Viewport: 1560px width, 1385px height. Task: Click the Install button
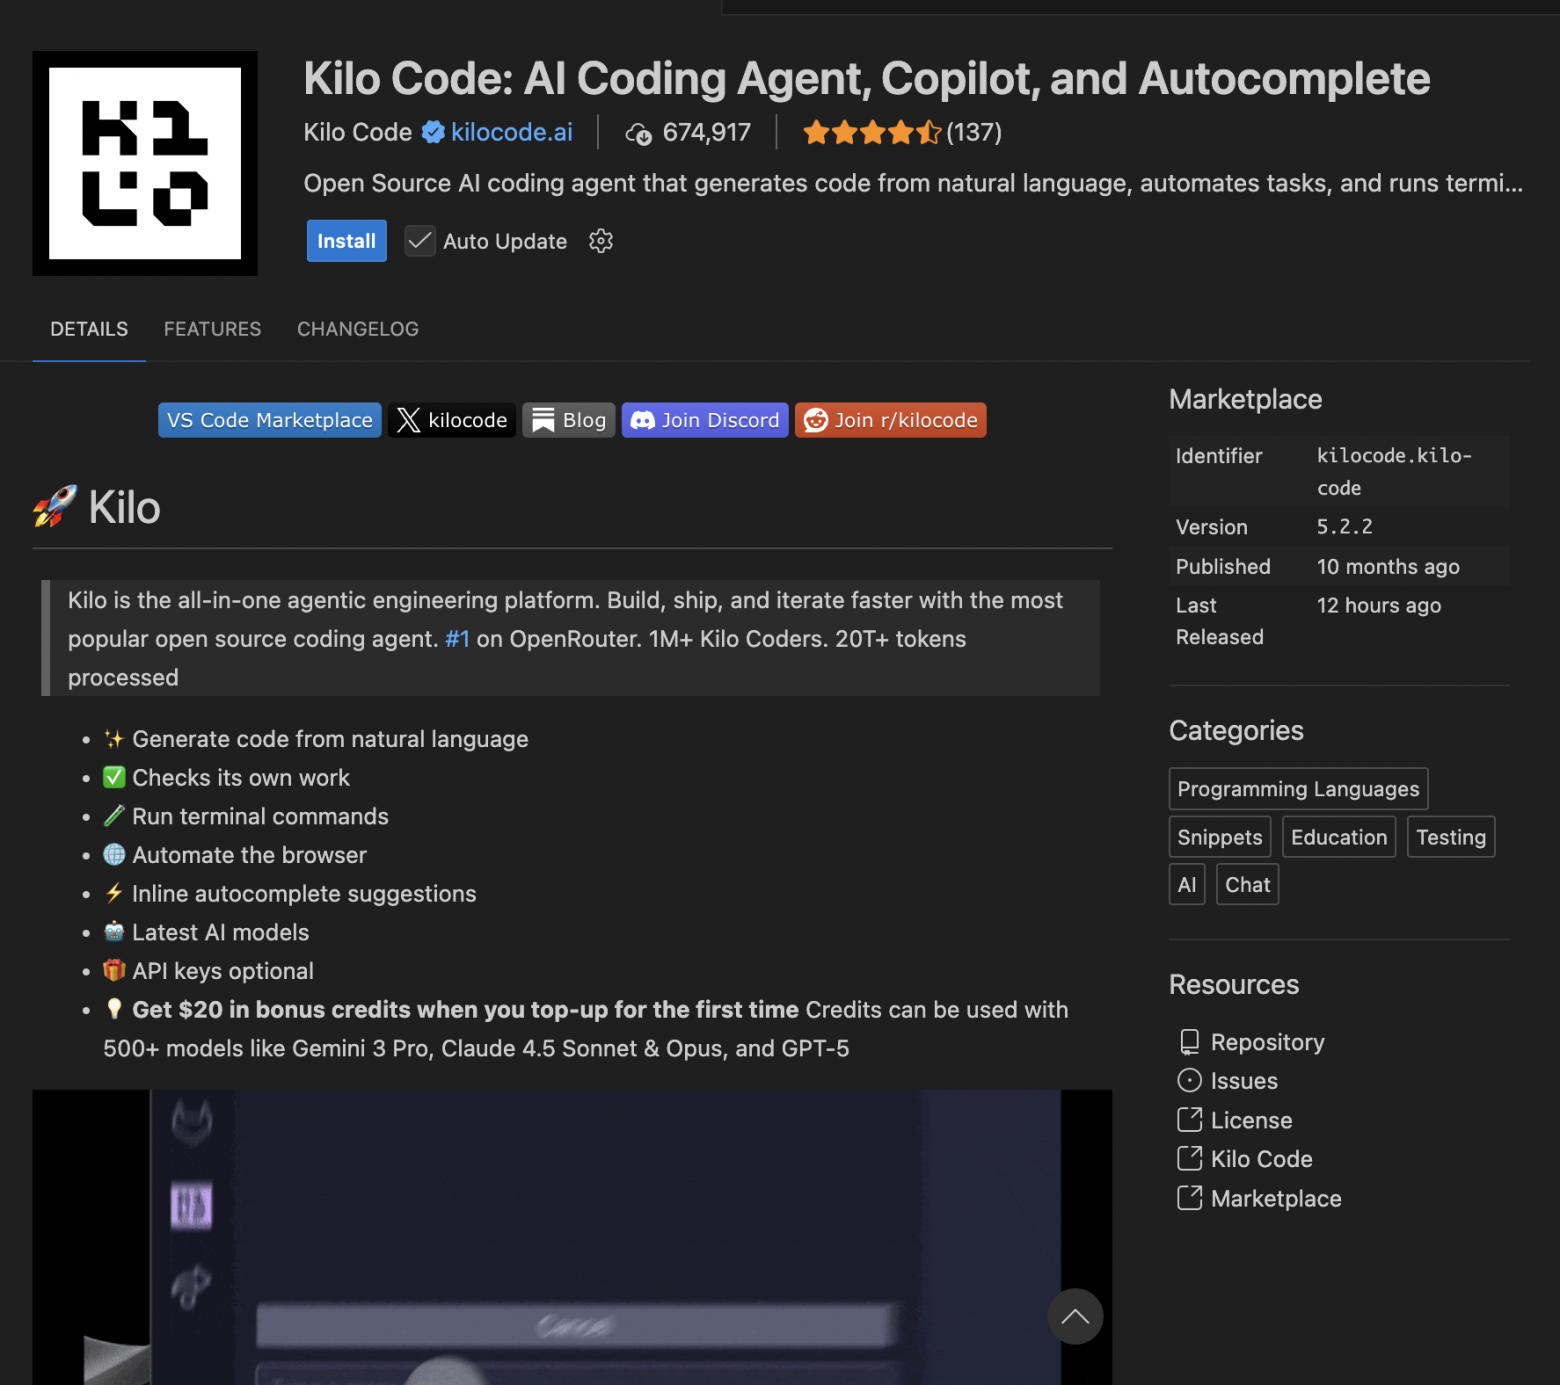tap(346, 240)
